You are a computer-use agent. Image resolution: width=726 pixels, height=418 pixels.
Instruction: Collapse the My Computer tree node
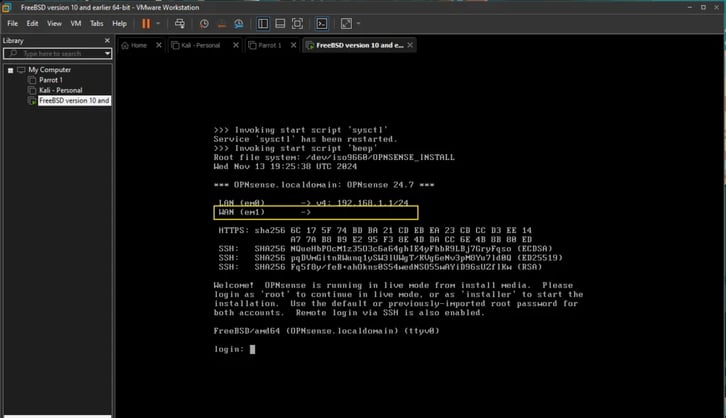[10, 70]
